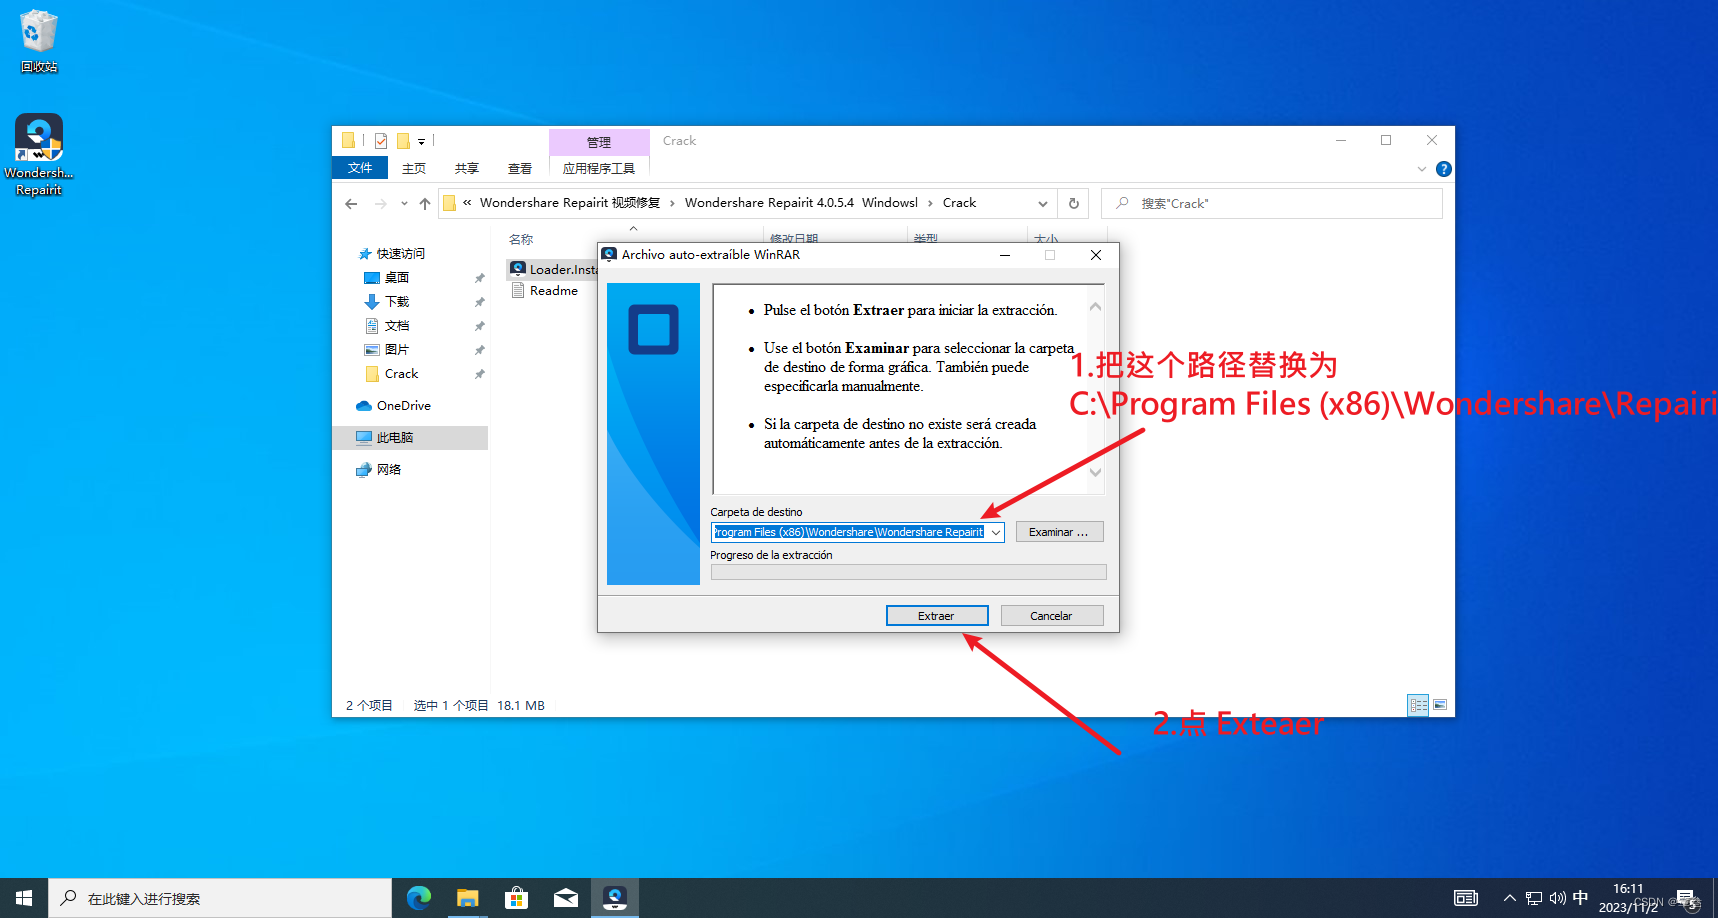The image size is (1718, 918).
Task: Click the search Crack box
Action: point(1272,203)
